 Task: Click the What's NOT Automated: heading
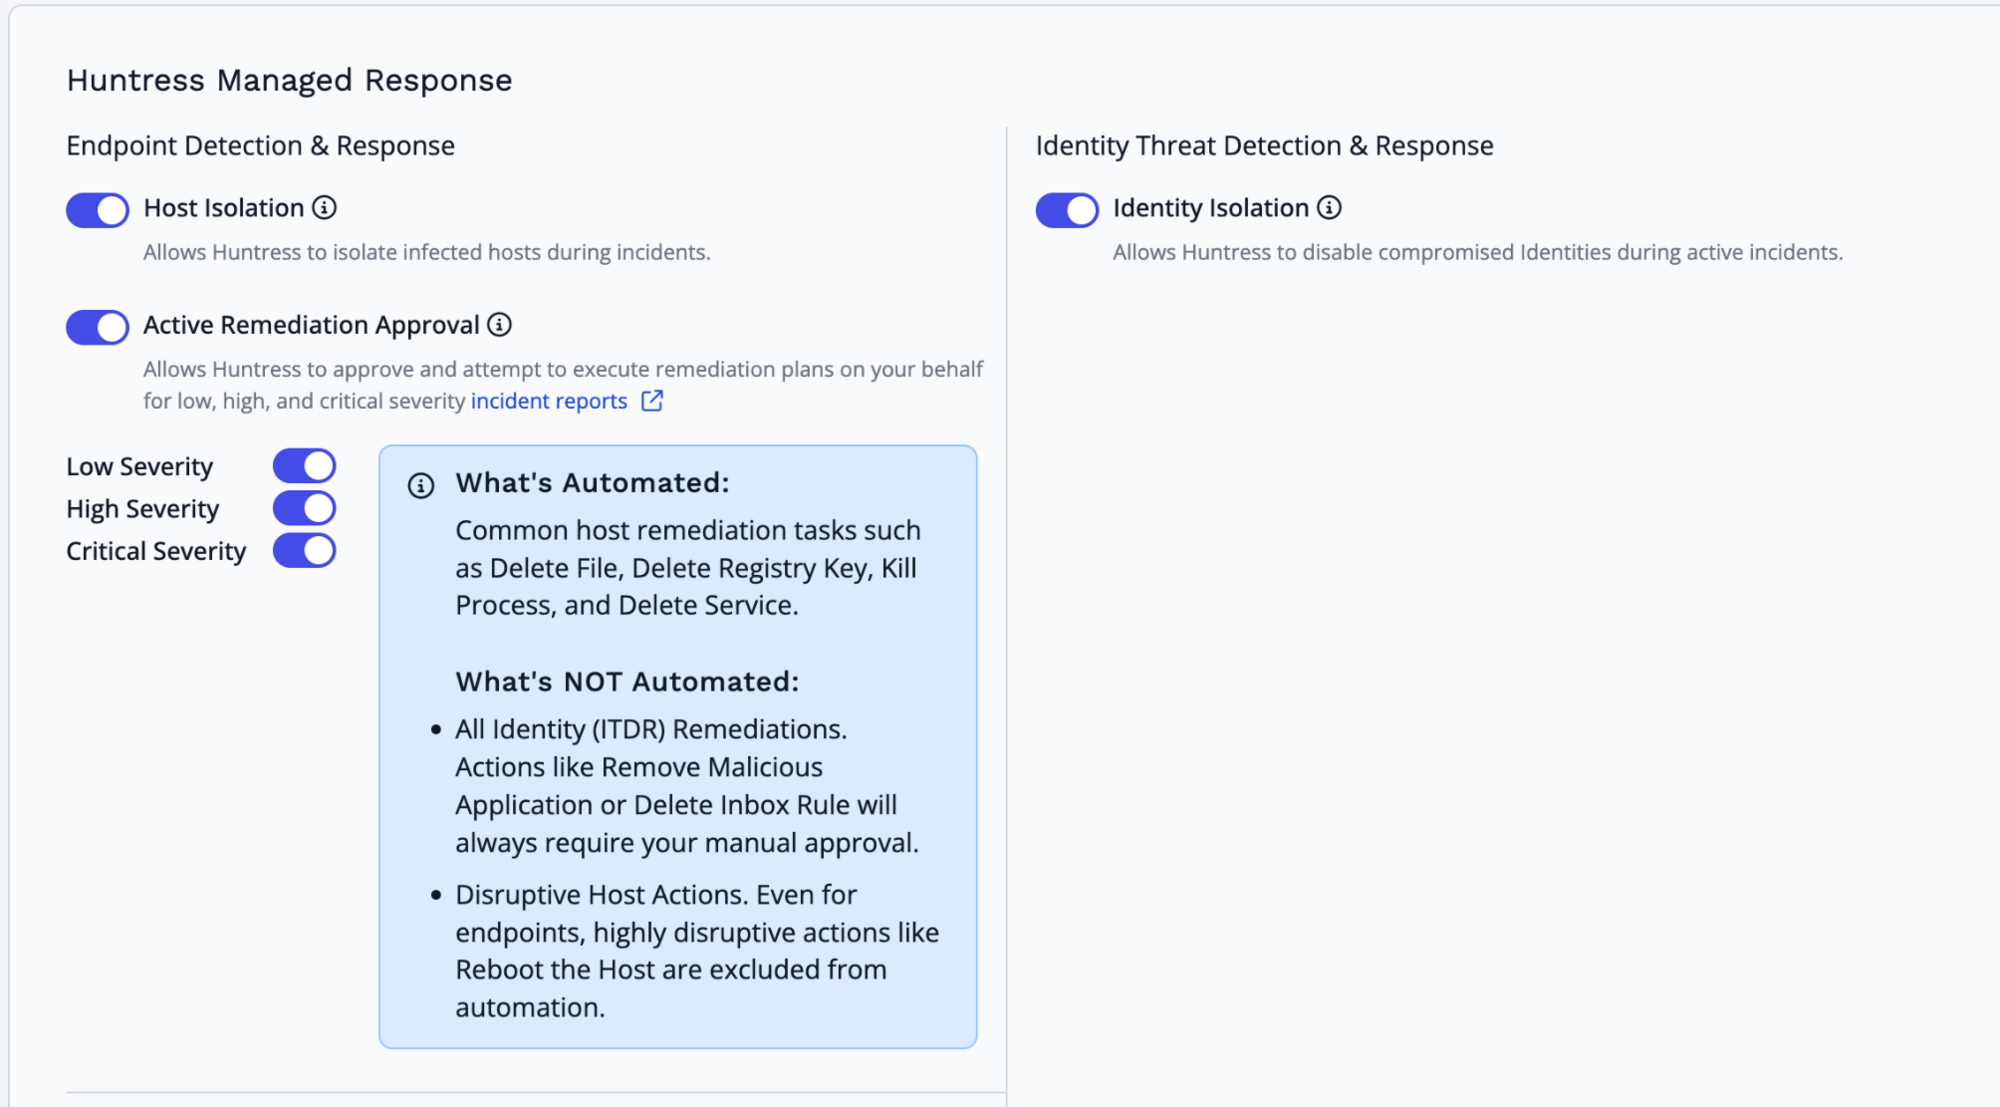(x=628, y=682)
